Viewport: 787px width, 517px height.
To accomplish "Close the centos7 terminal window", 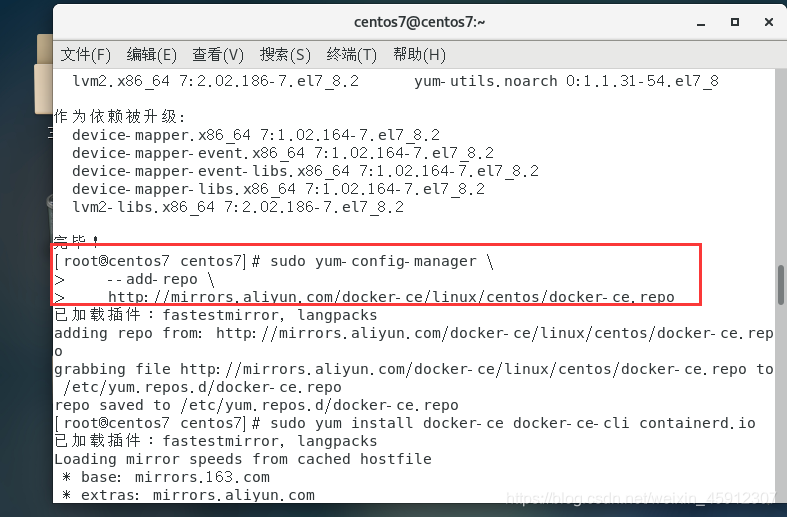I will 768,22.
